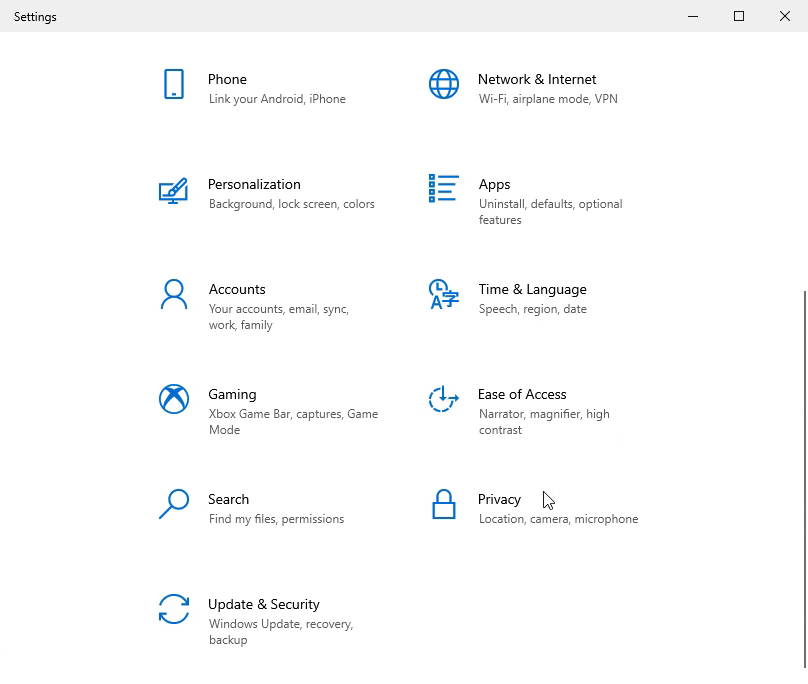Select the Gaming Xbox icon
Viewport: 808px width, 684px height.
(173, 399)
